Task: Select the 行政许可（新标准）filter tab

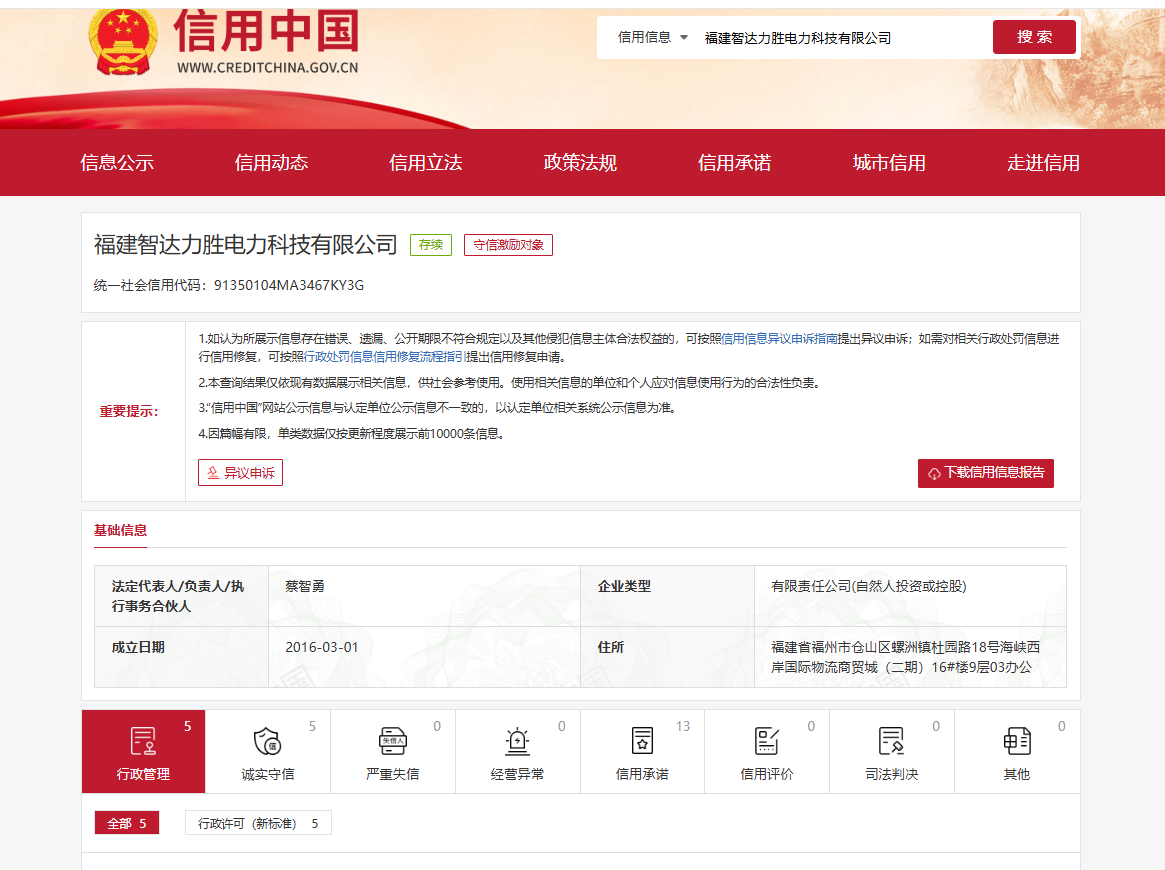Action: click(x=258, y=823)
